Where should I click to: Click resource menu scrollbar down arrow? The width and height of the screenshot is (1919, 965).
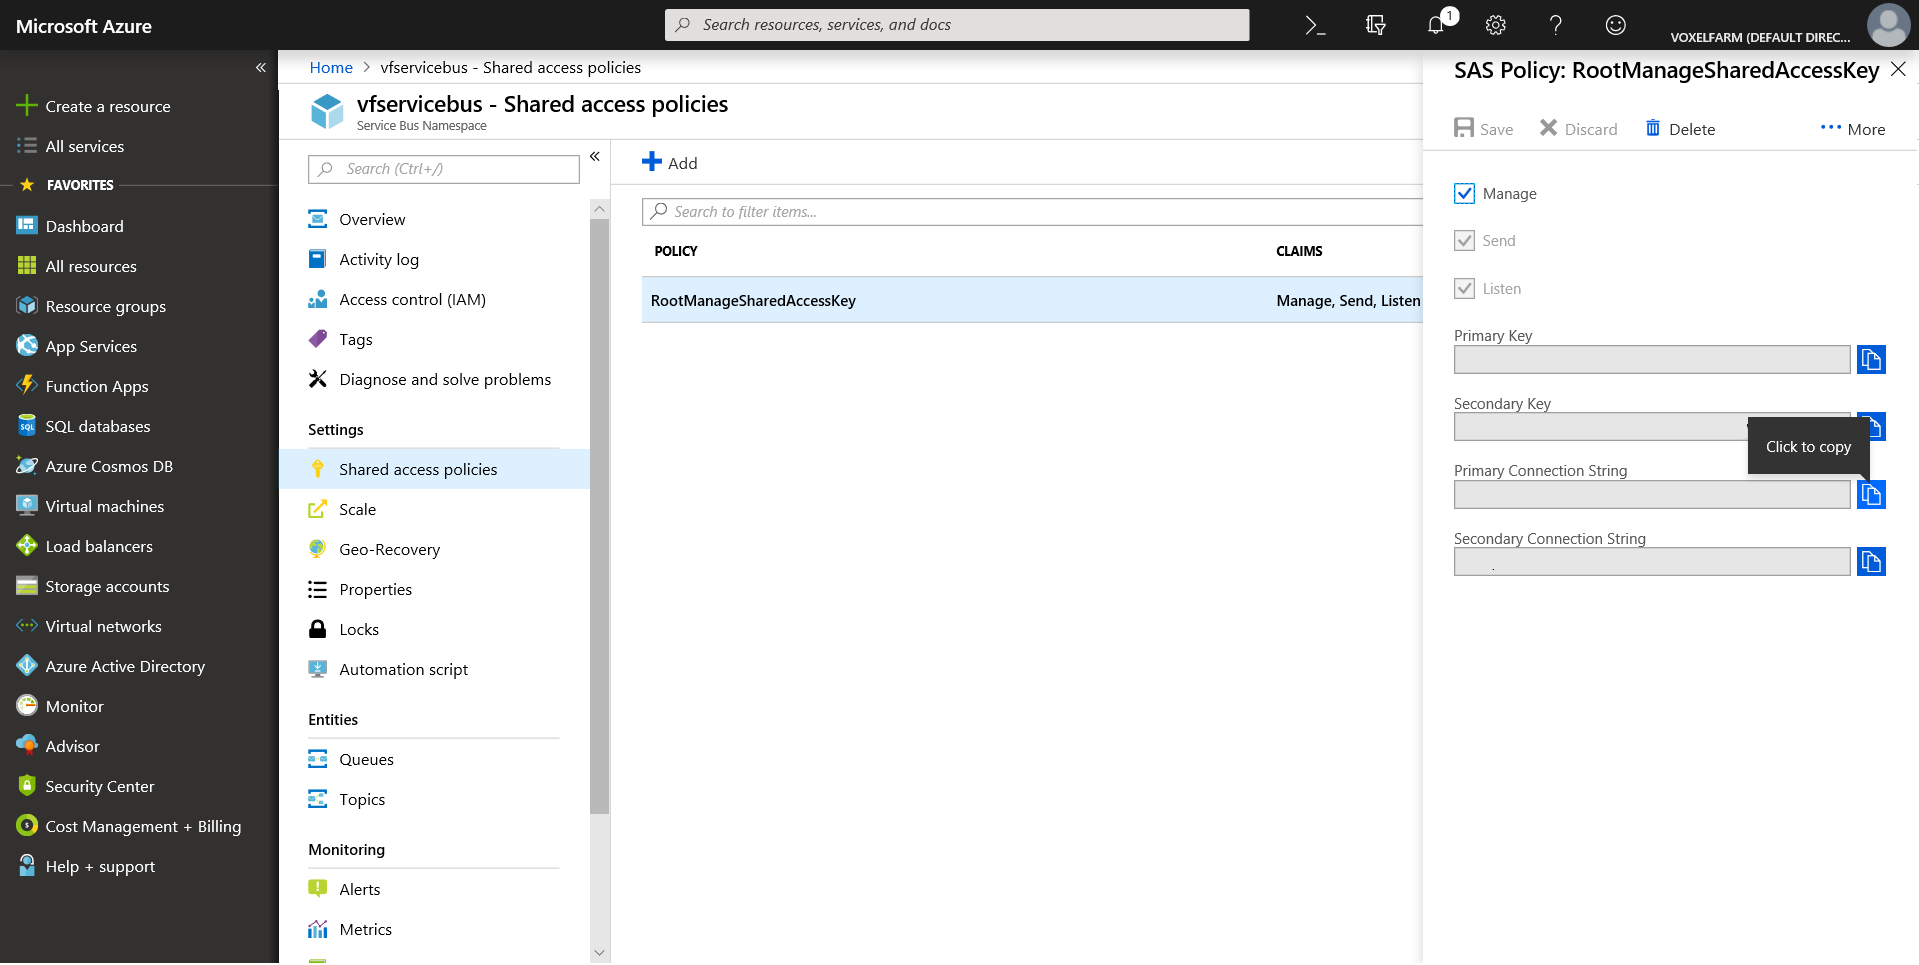[599, 954]
